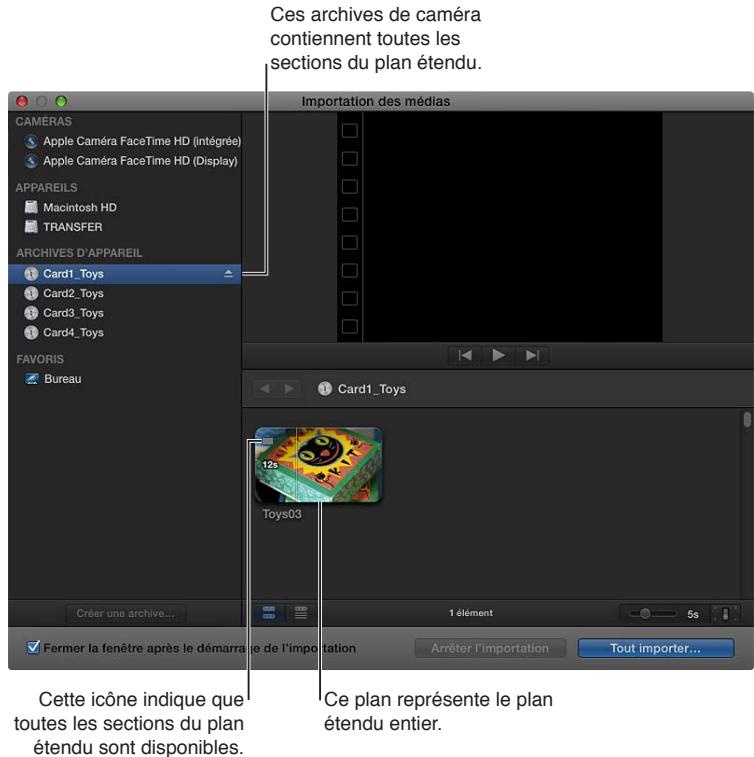The image size is (754, 757).
Task: Click the Card3_Toys archive icon
Action: [31, 313]
